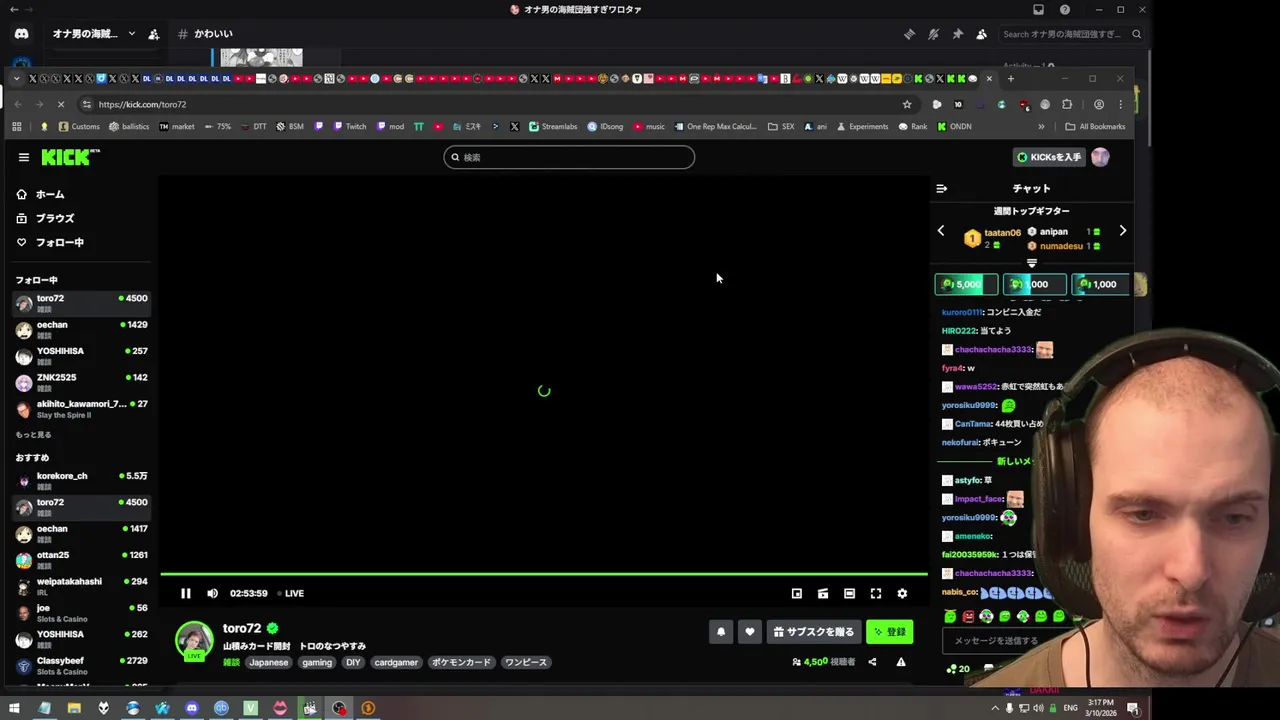Share the stream via share icon

click(872, 662)
